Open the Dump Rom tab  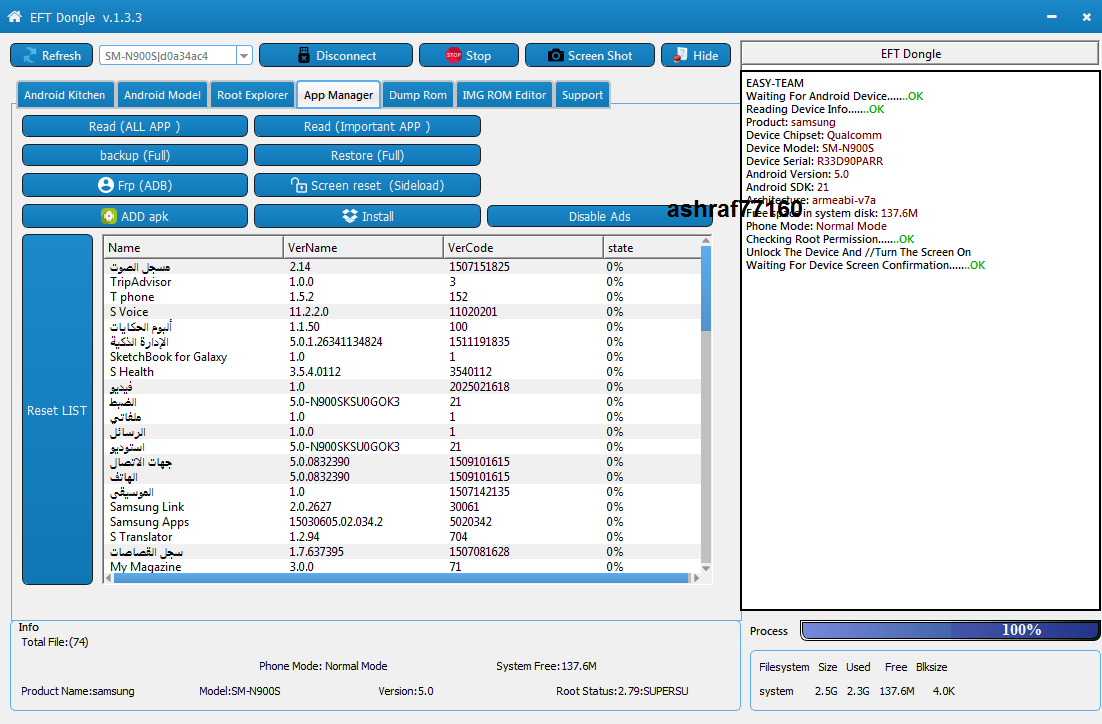(x=417, y=95)
